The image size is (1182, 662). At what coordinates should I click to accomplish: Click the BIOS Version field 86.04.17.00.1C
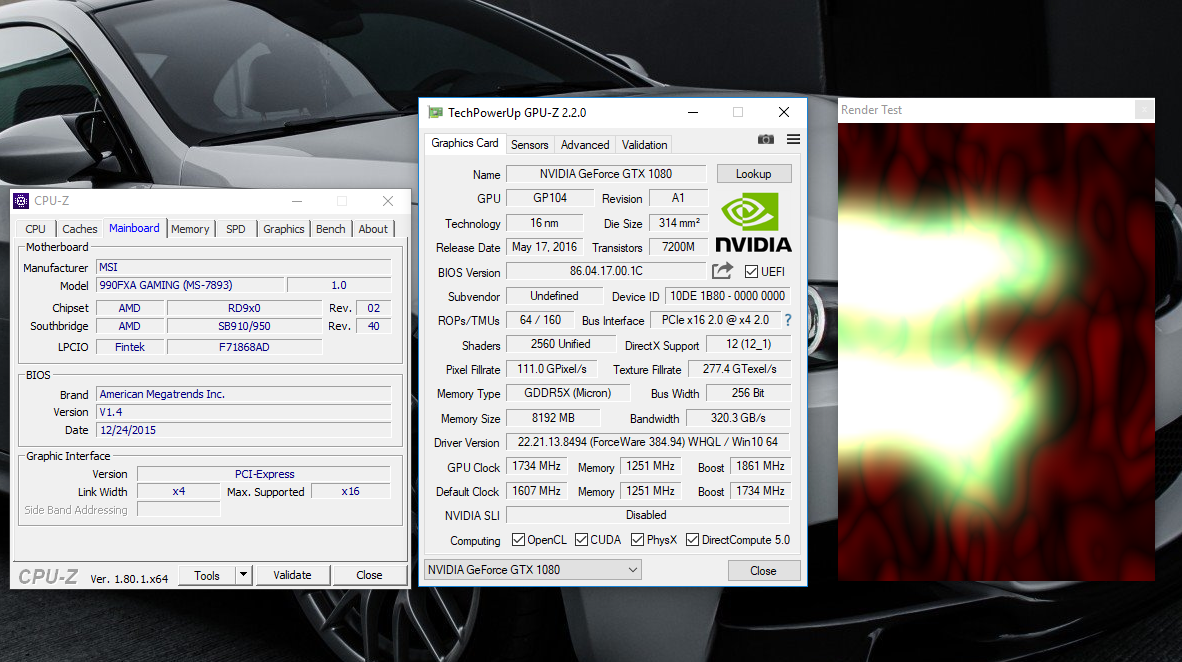pyautogui.click(x=606, y=271)
